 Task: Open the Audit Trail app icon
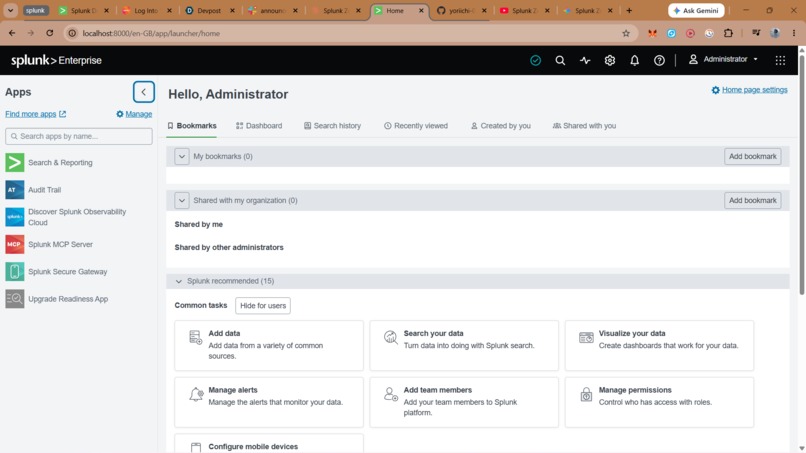[x=14, y=190]
